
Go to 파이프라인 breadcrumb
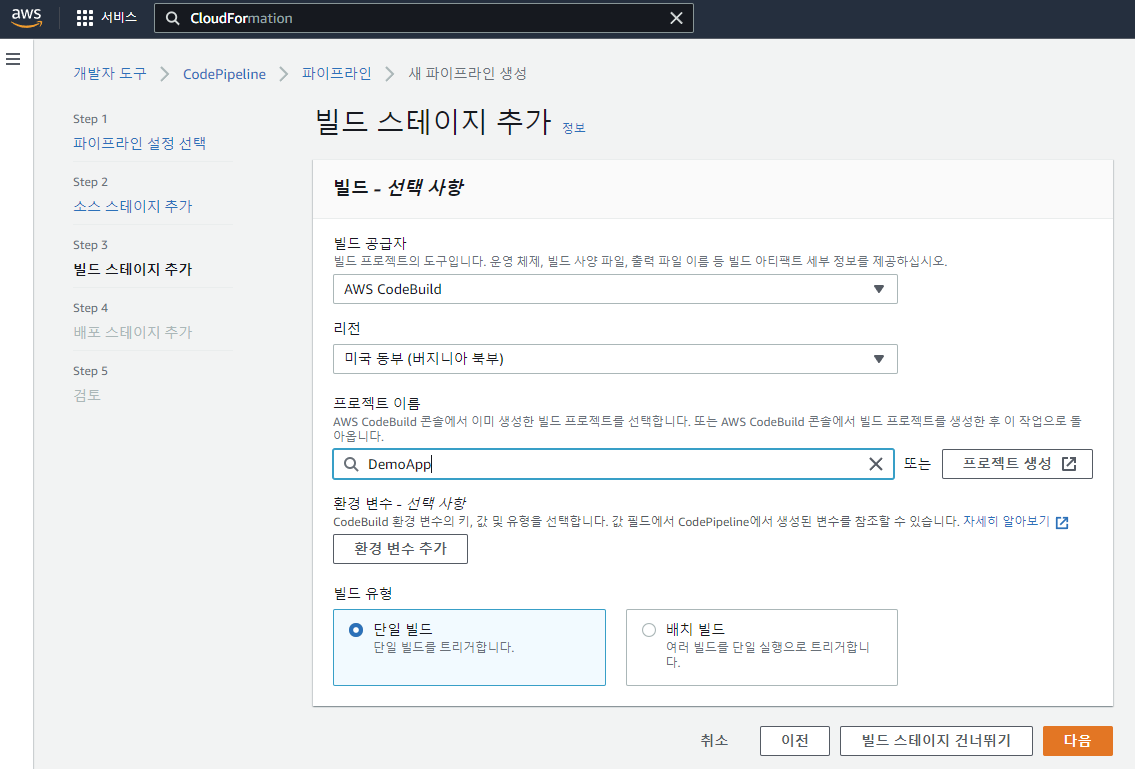click(x=337, y=74)
